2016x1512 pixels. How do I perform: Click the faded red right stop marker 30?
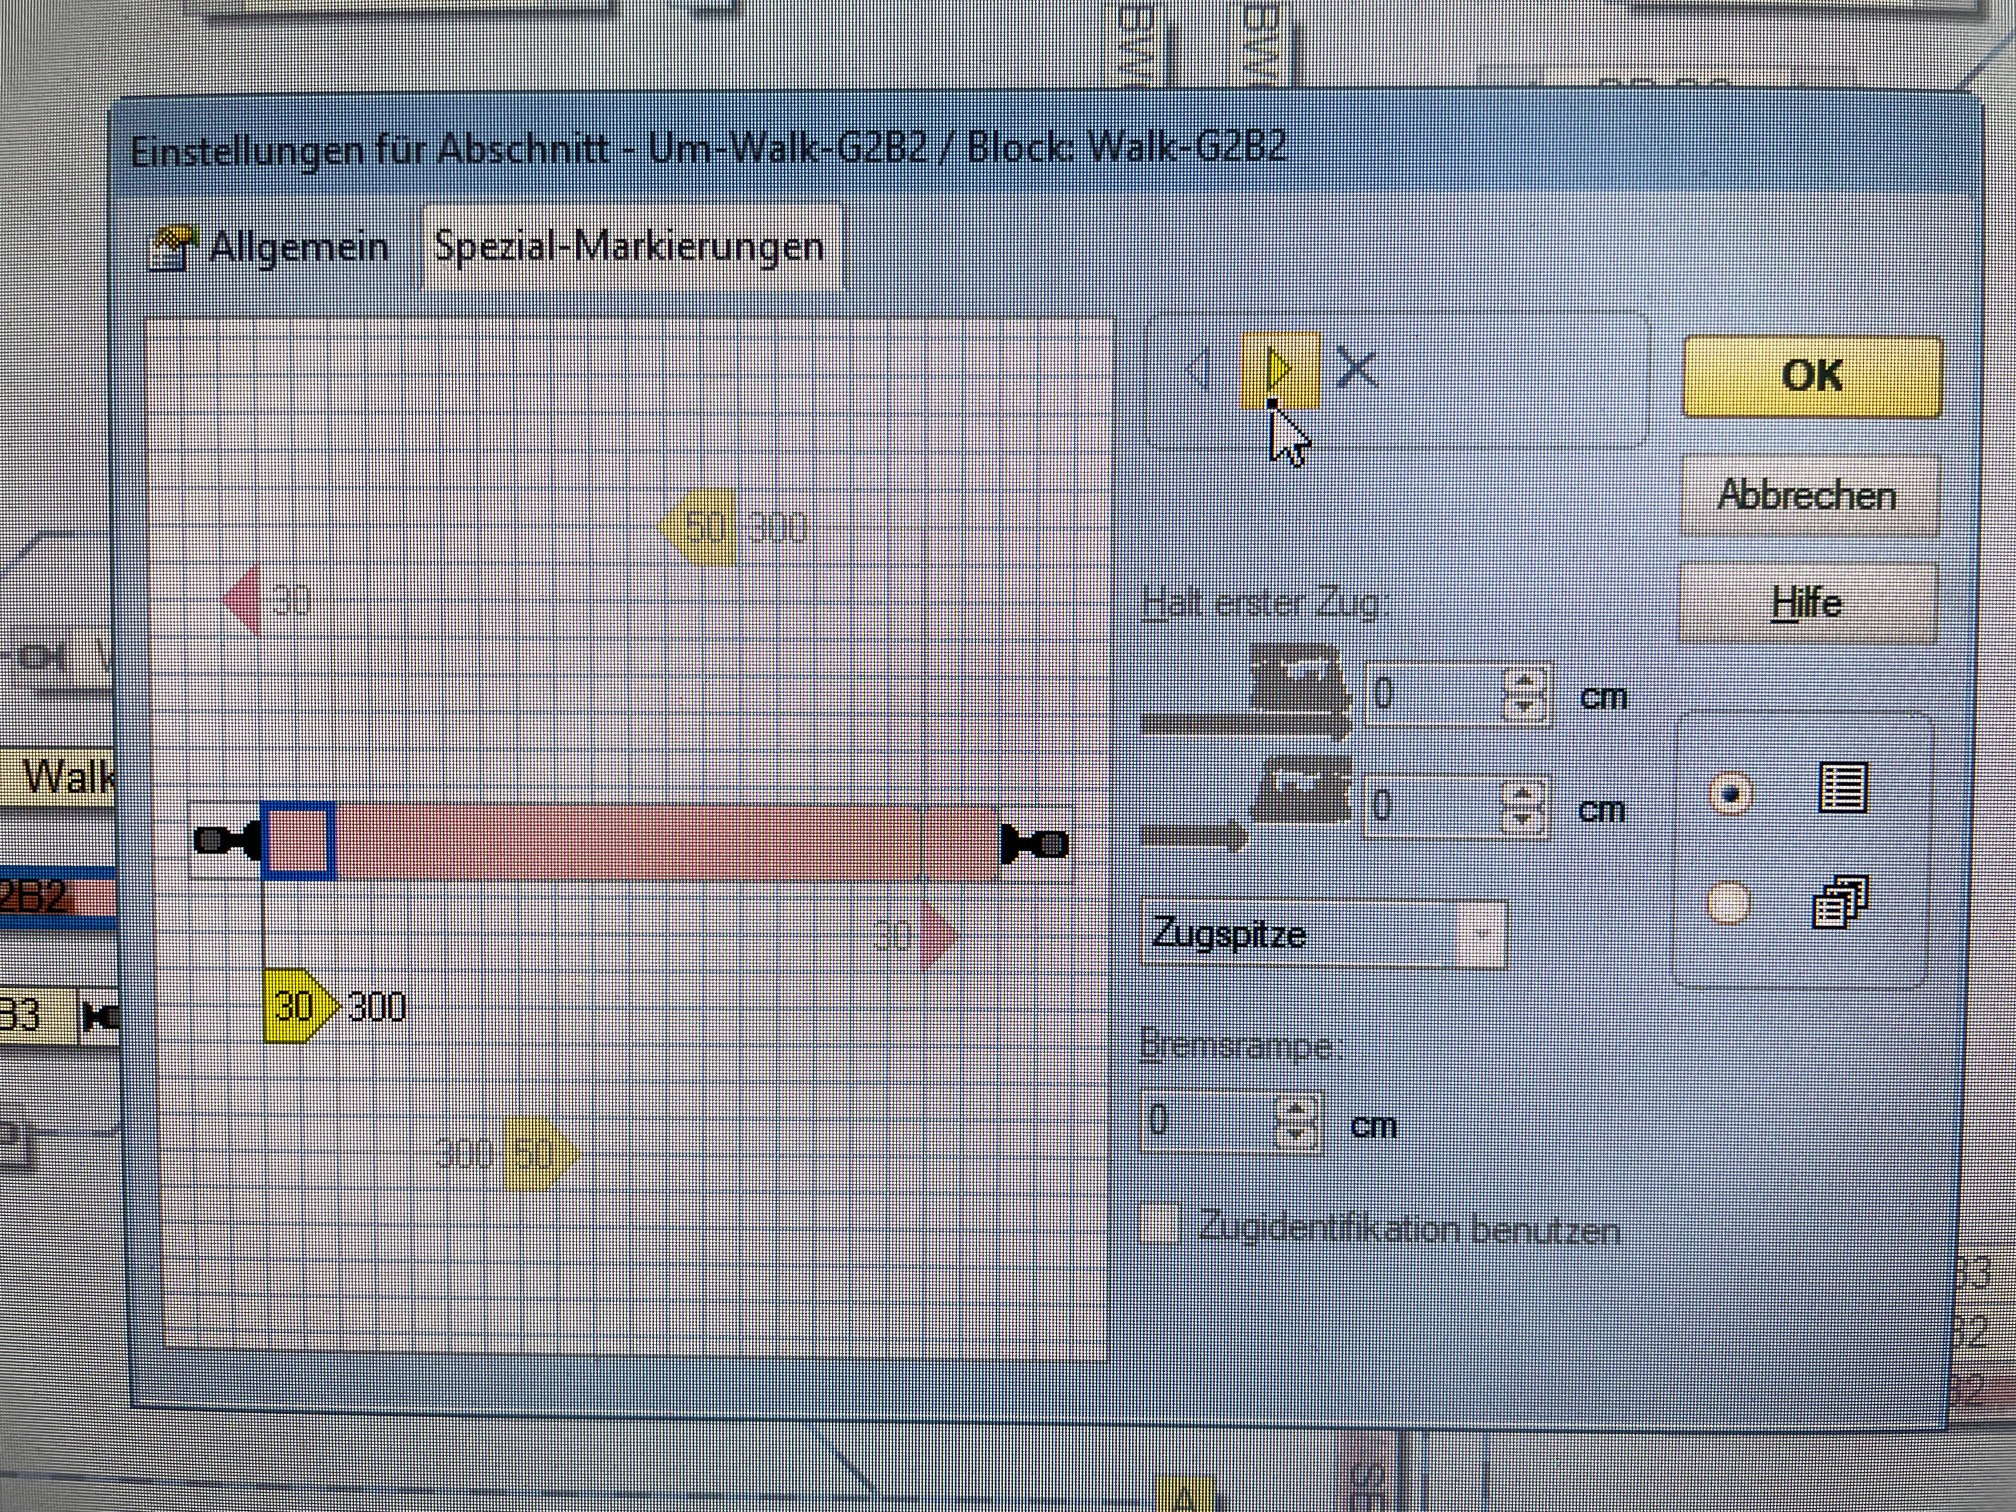(937, 936)
